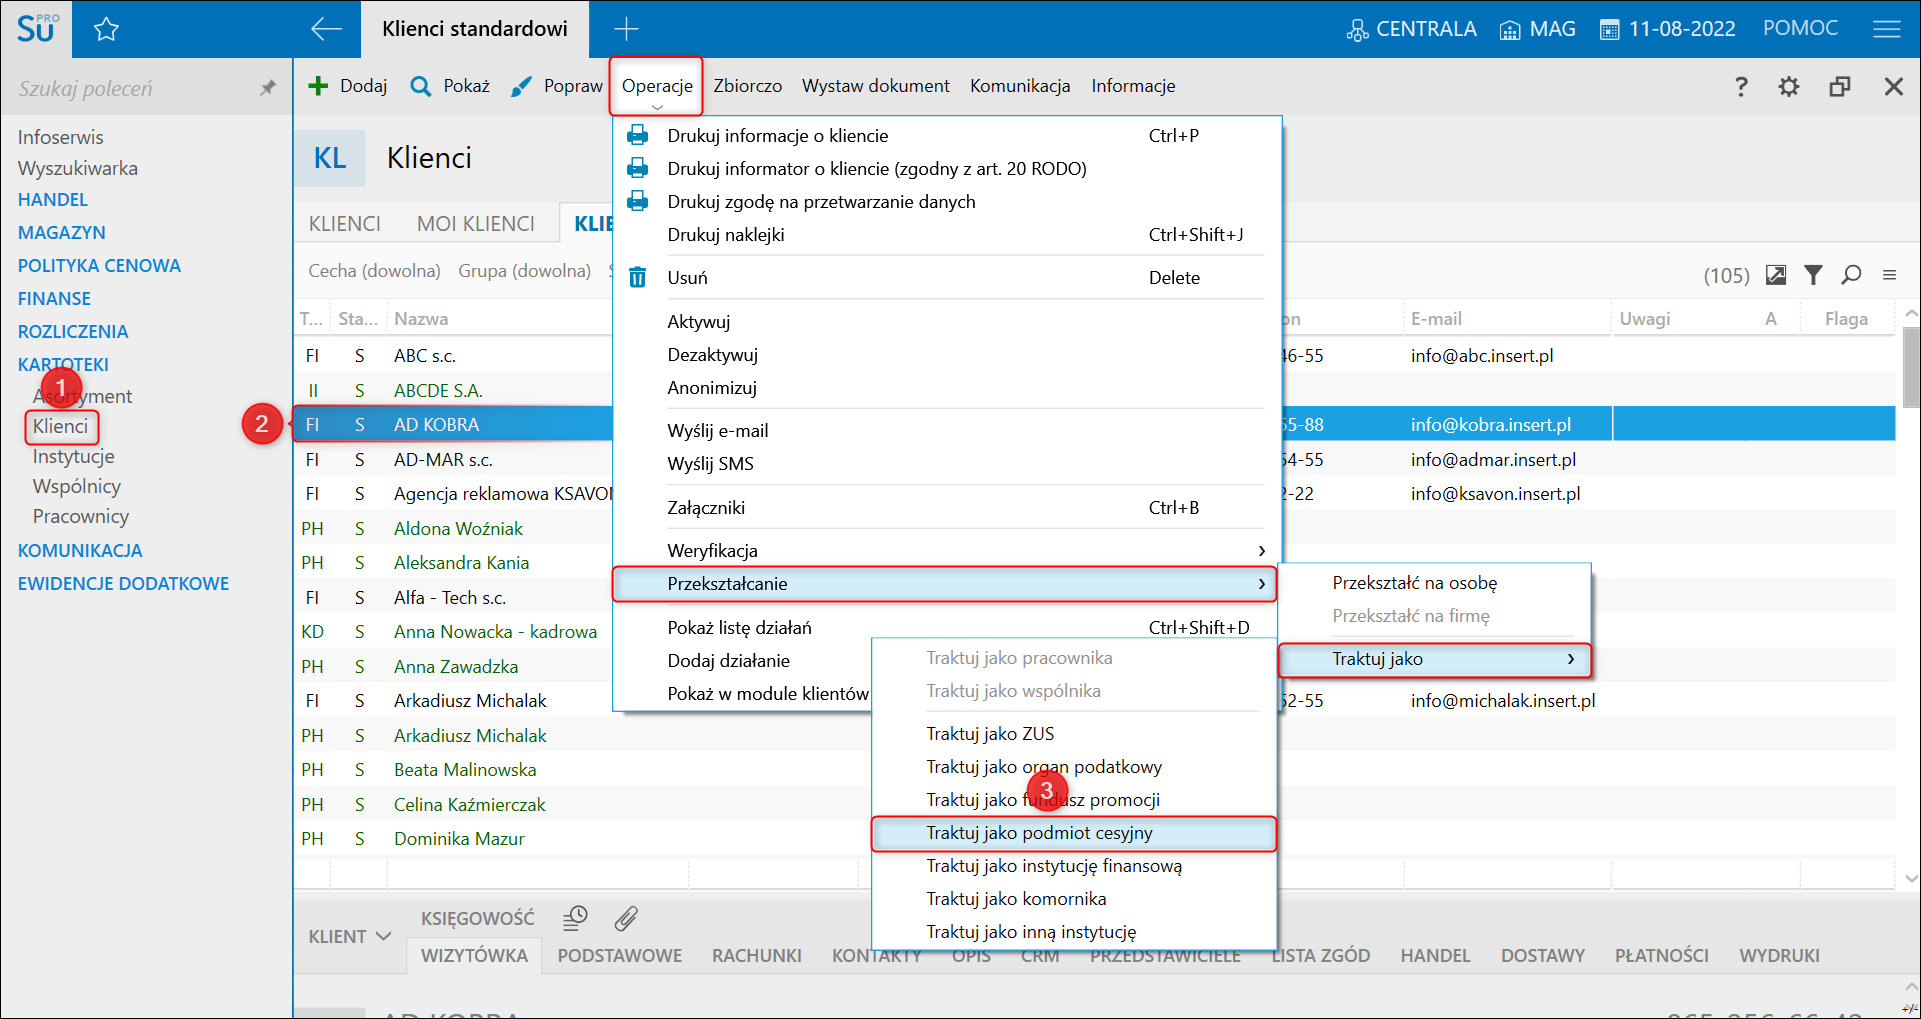
Task: Click Pokaż with magnifier icon
Action: pos(450,86)
